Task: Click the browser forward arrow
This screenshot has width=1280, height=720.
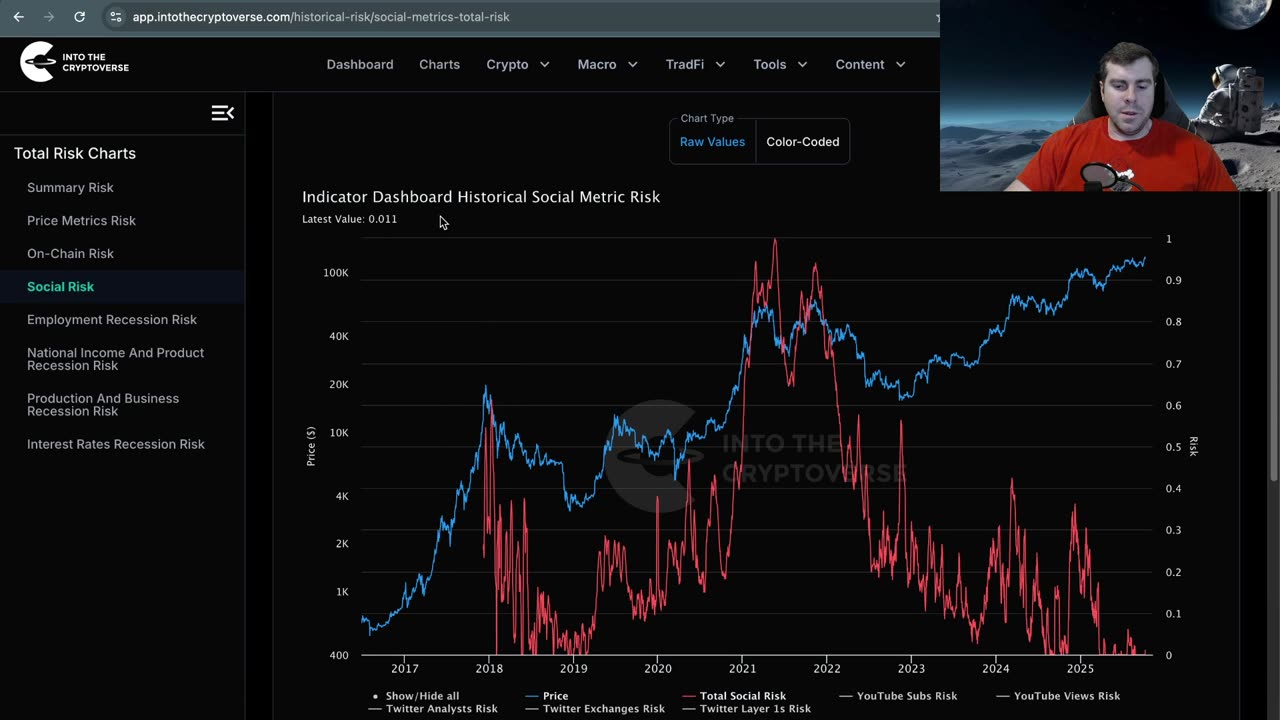Action: click(x=49, y=17)
